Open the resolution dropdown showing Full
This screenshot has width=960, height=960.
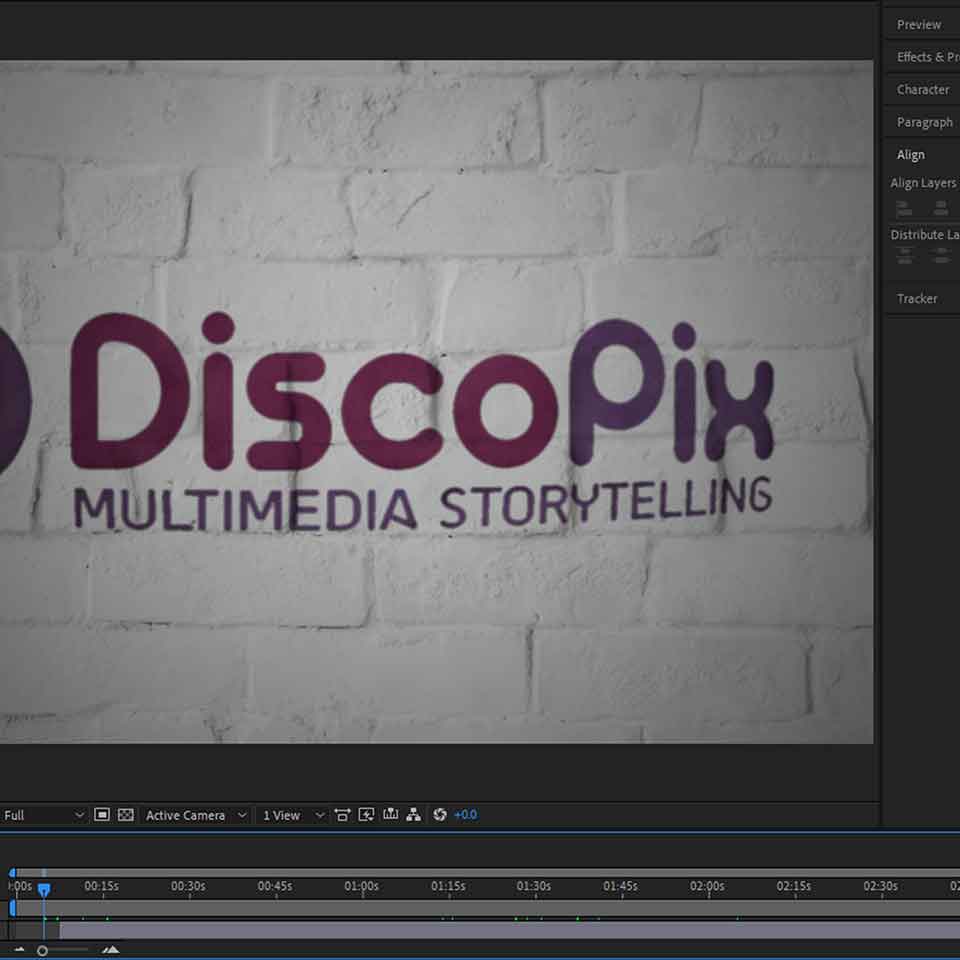43,816
